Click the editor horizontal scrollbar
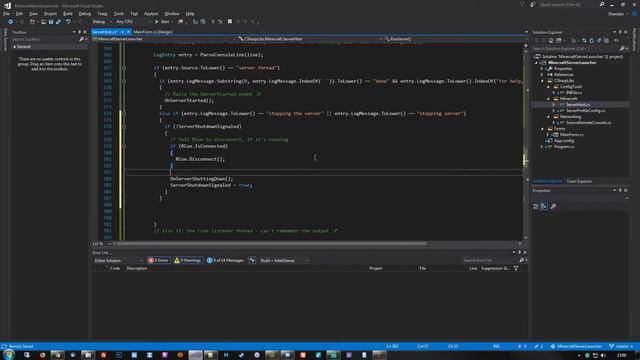 271,244
